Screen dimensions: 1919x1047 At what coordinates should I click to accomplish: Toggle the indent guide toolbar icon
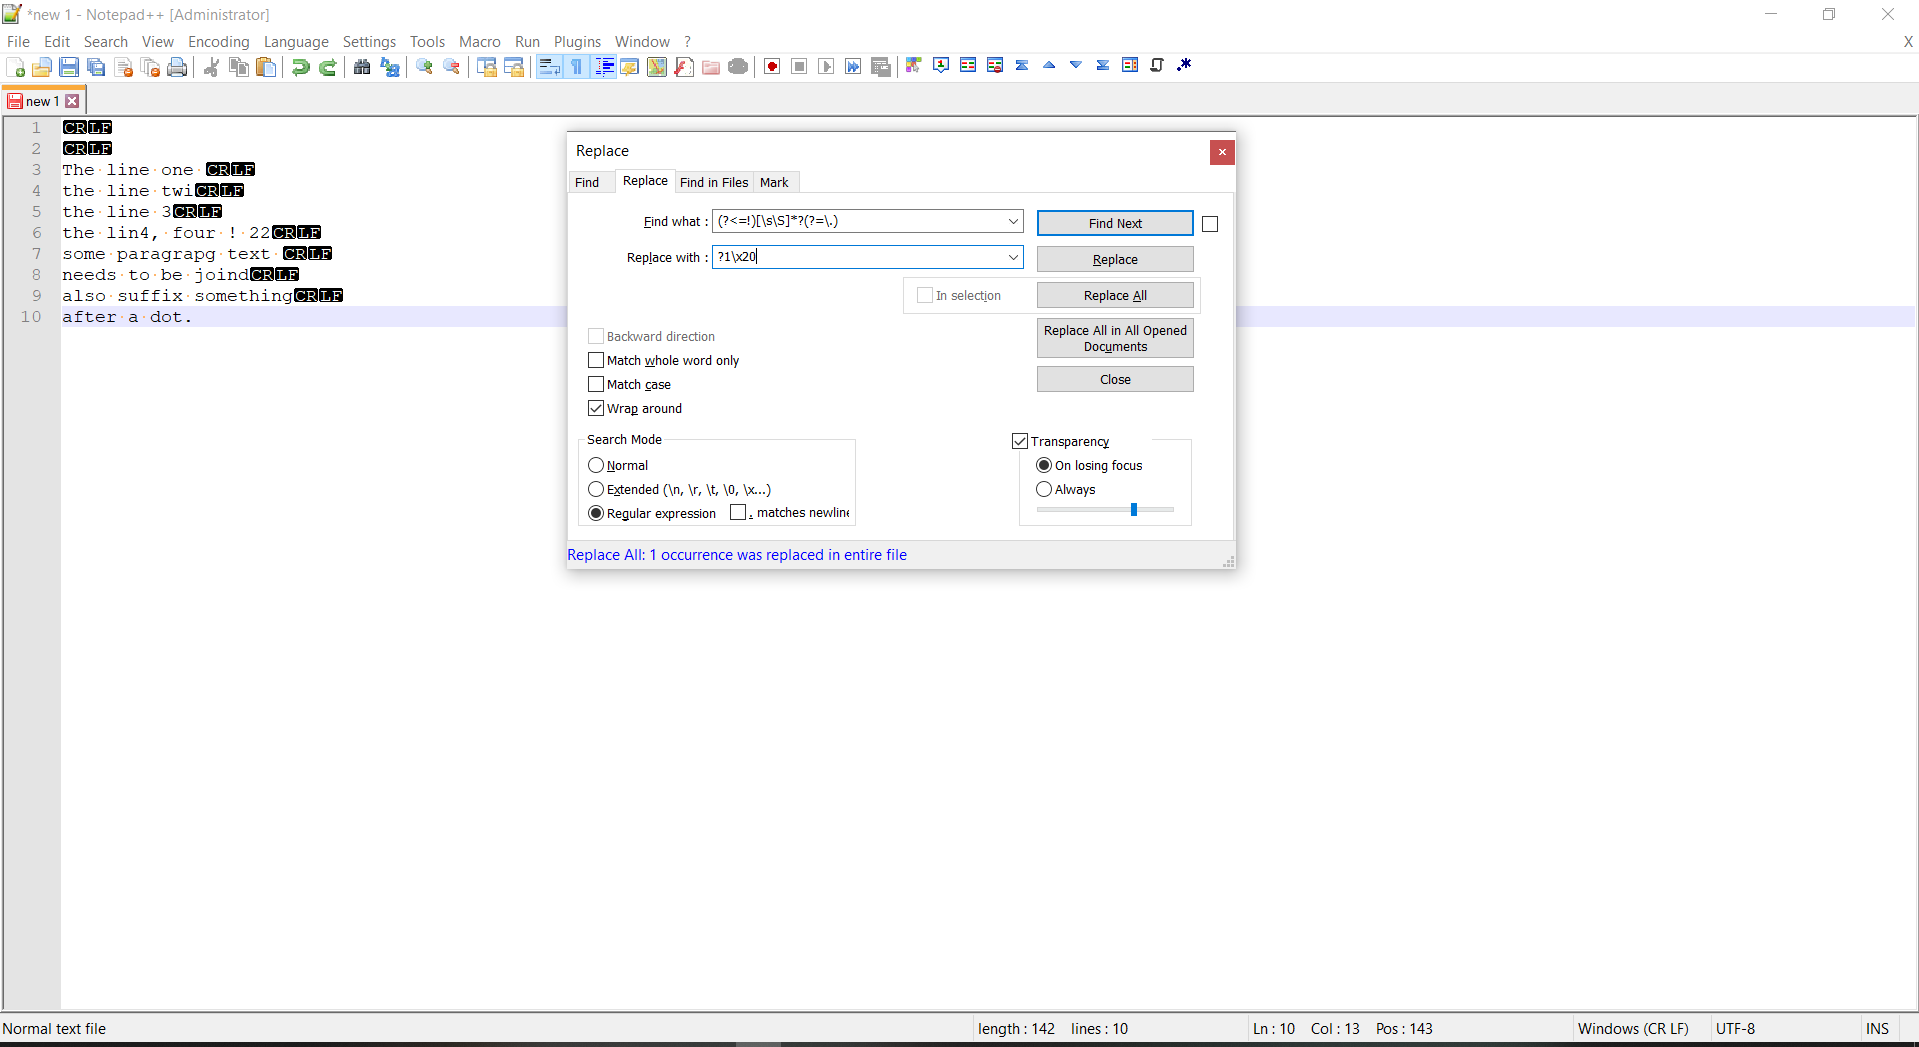click(603, 67)
